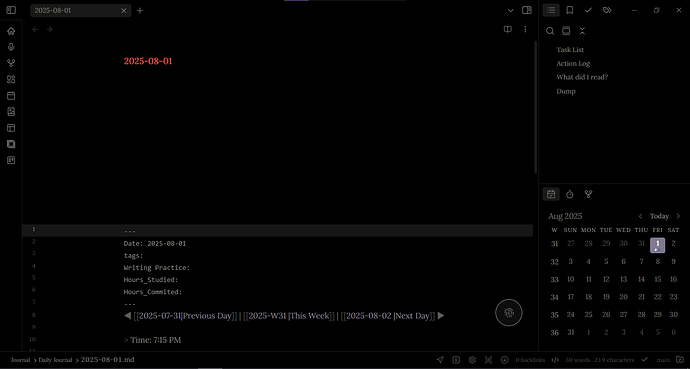This screenshot has width=690, height=369.
Task: Select the timer tab in lower sidebar
Action: pos(570,194)
